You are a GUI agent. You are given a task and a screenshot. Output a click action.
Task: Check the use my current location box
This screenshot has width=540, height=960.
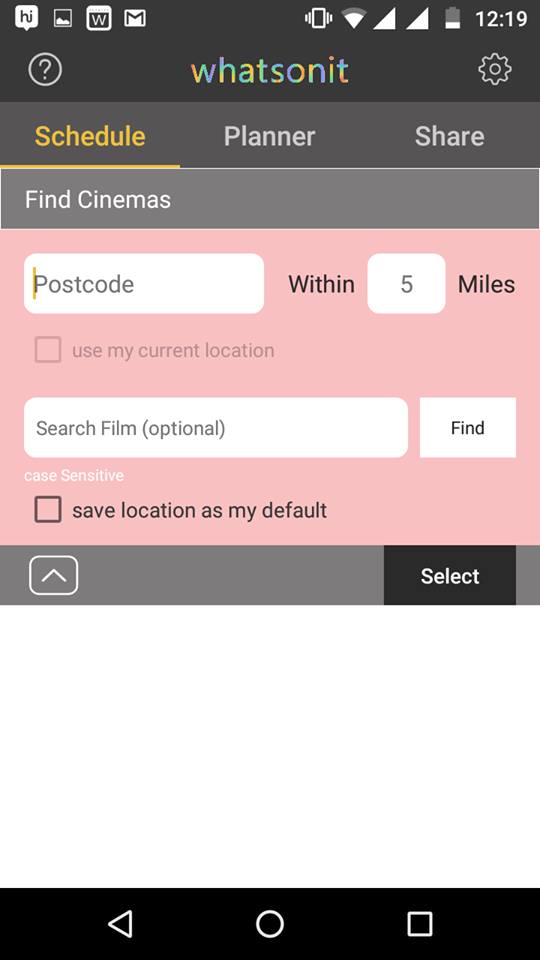pos(48,350)
